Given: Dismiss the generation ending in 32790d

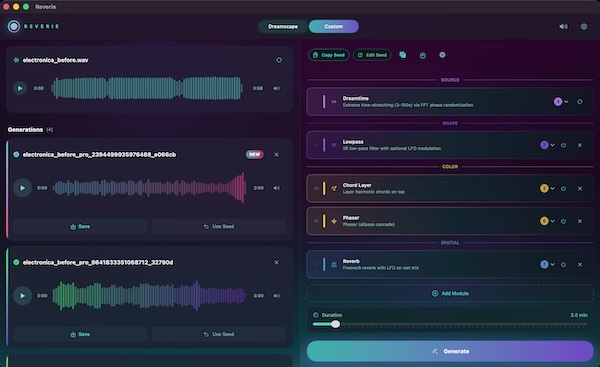Looking at the screenshot, I should tap(276, 263).
